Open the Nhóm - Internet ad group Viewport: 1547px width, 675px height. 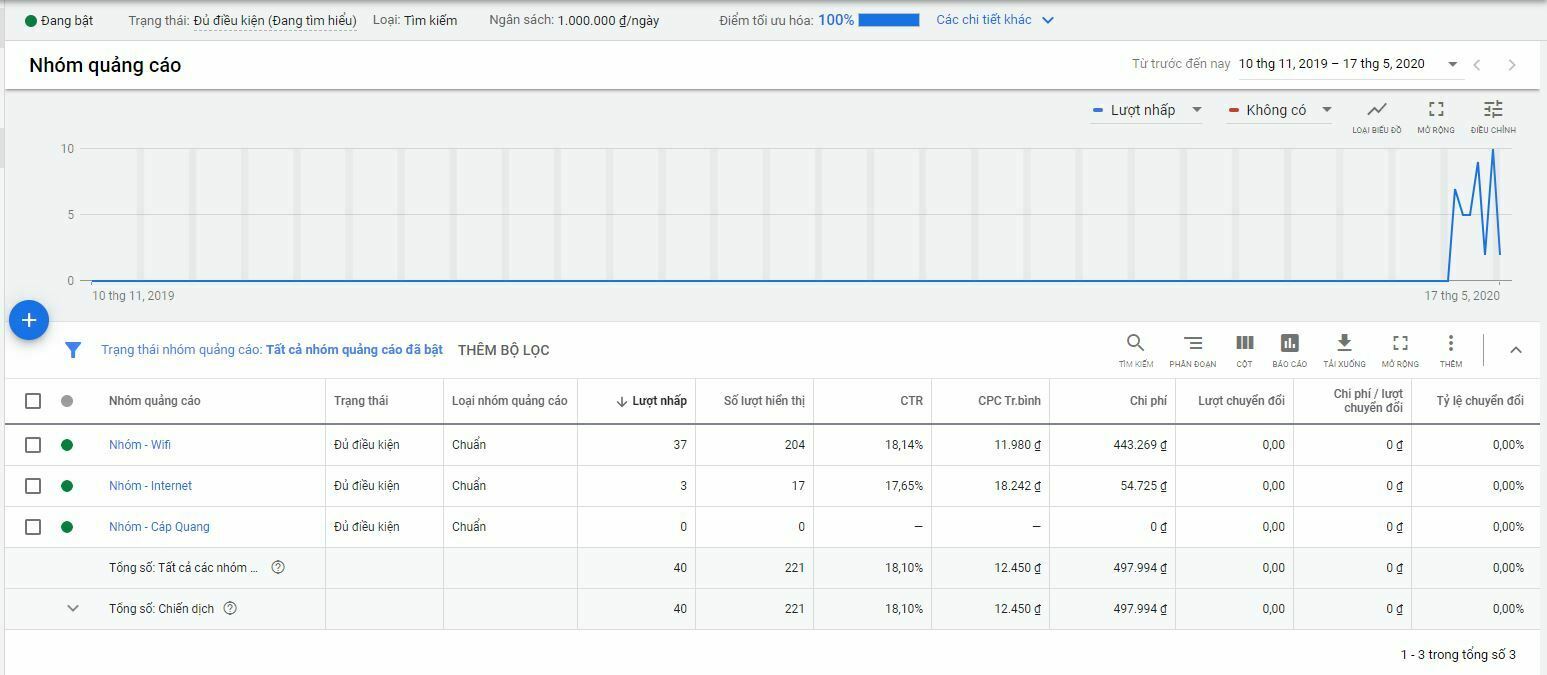click(150, 486)
